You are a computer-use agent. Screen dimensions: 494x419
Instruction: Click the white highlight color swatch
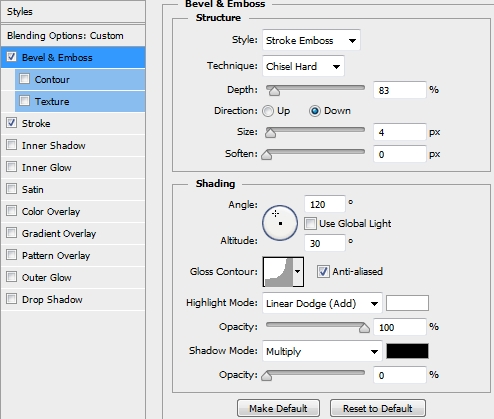point(407,303)
